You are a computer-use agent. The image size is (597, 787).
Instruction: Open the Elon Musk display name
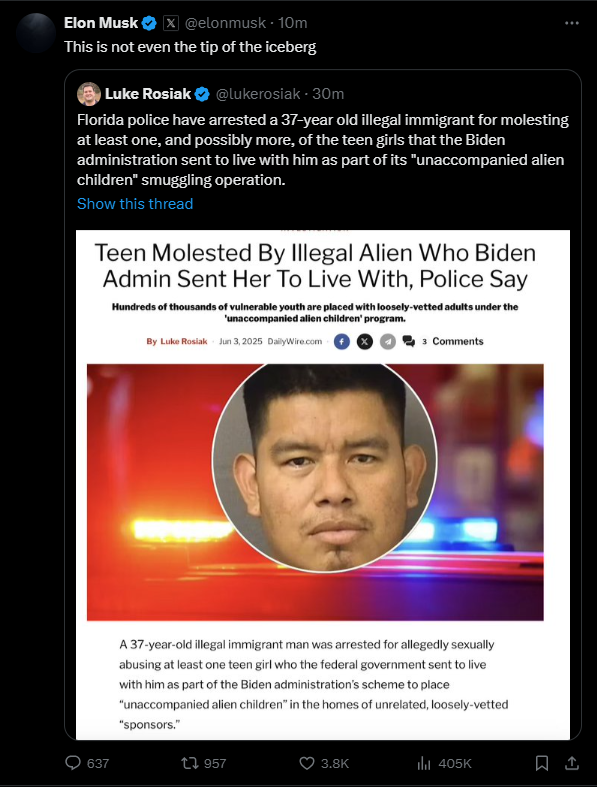pyautogui.click(x=101, y=23)
